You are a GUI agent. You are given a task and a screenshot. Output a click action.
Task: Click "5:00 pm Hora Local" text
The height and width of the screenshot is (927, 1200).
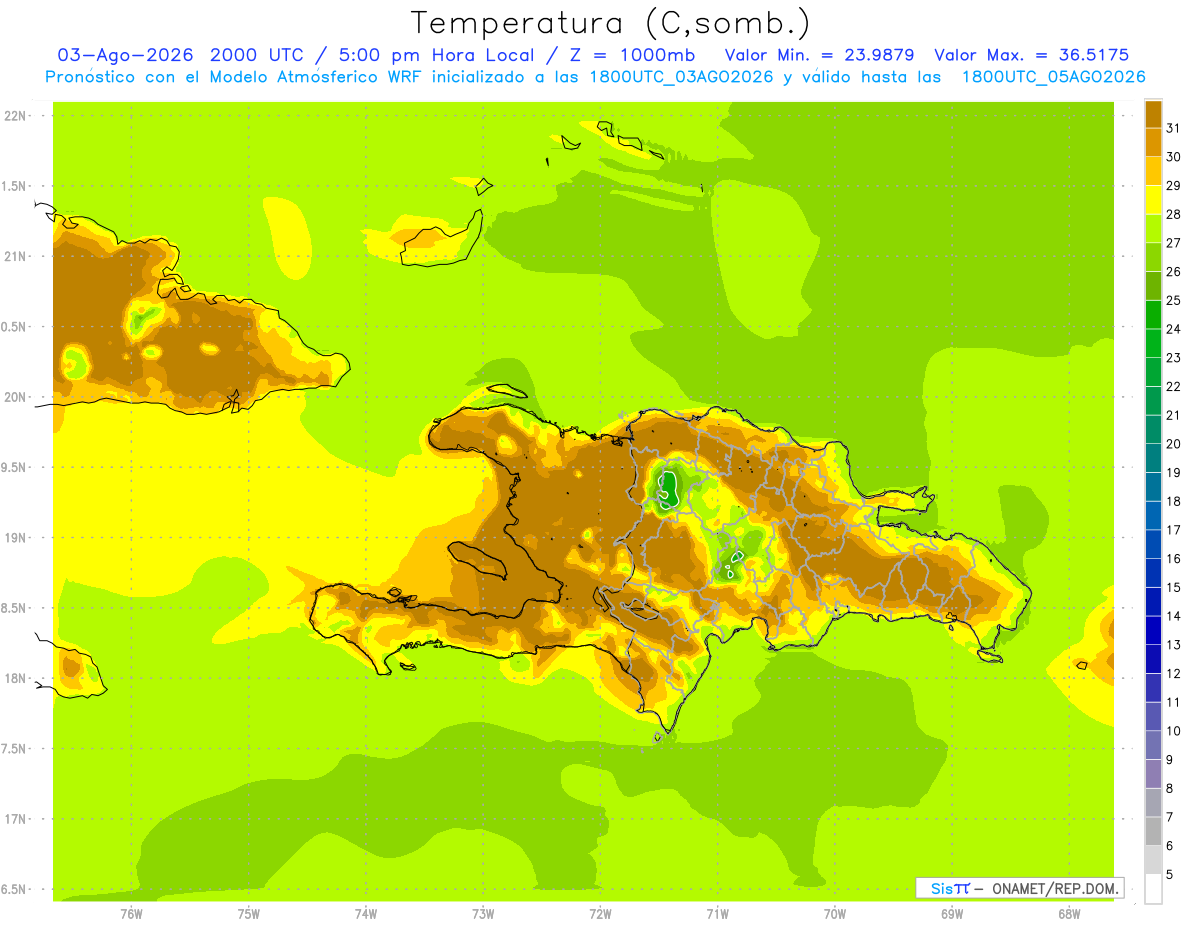click(x=437, y=55)
